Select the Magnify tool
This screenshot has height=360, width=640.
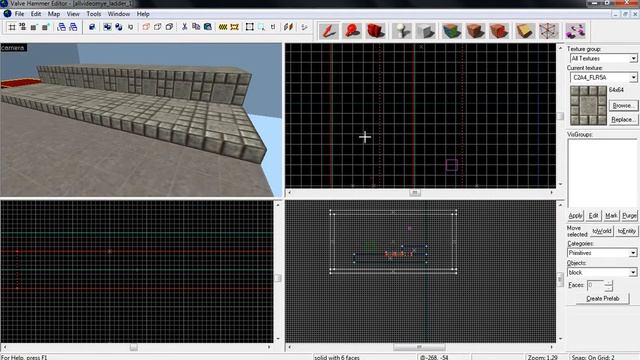352,31
